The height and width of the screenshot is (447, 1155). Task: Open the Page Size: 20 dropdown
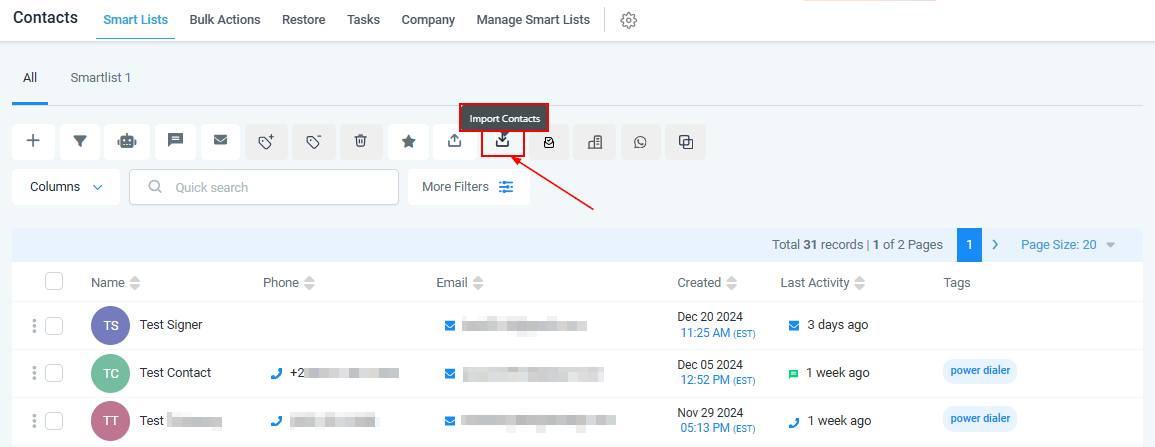[x=1068, y=244]
